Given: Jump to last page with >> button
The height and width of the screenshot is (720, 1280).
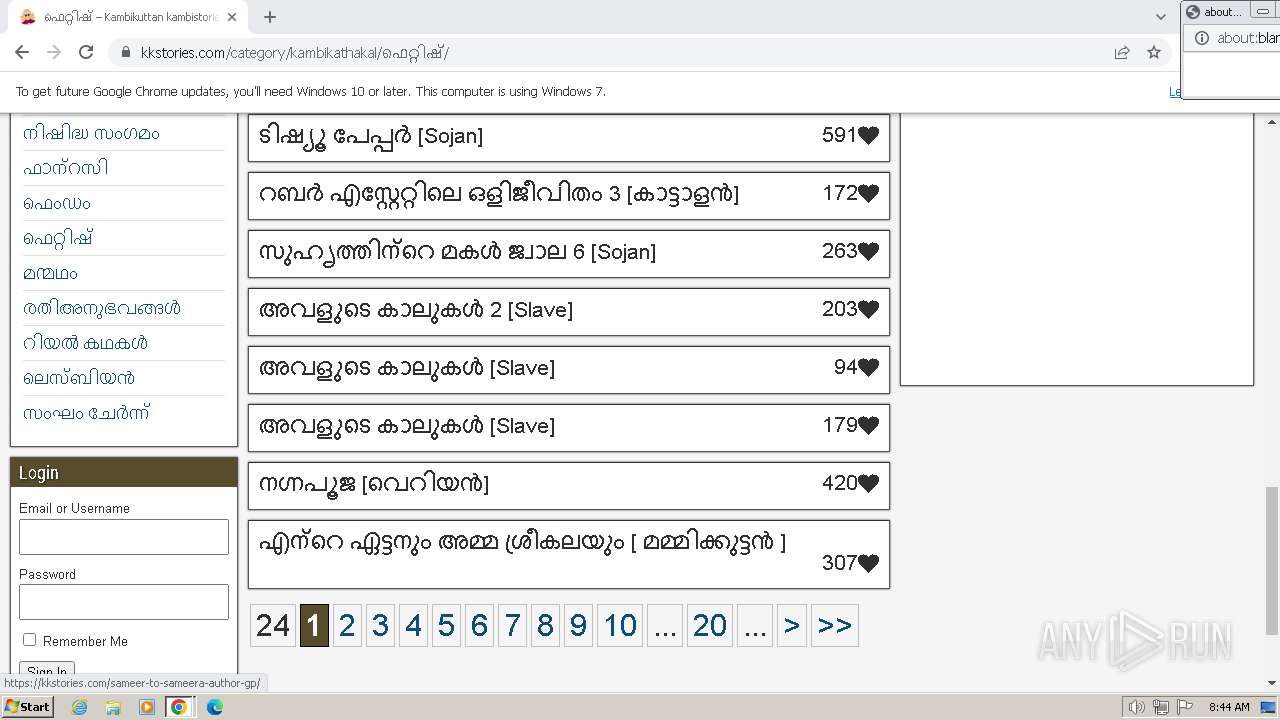Looking at the screenshot, I should tap(835, 626).
